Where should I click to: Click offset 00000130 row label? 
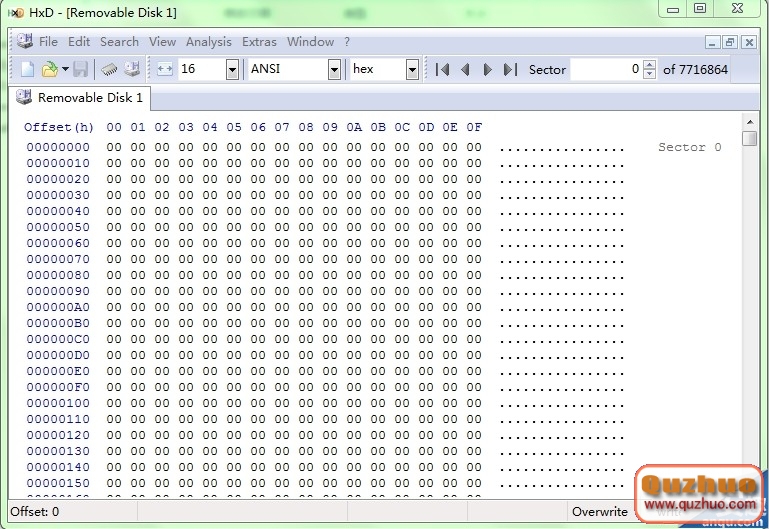tap(58, 451)
